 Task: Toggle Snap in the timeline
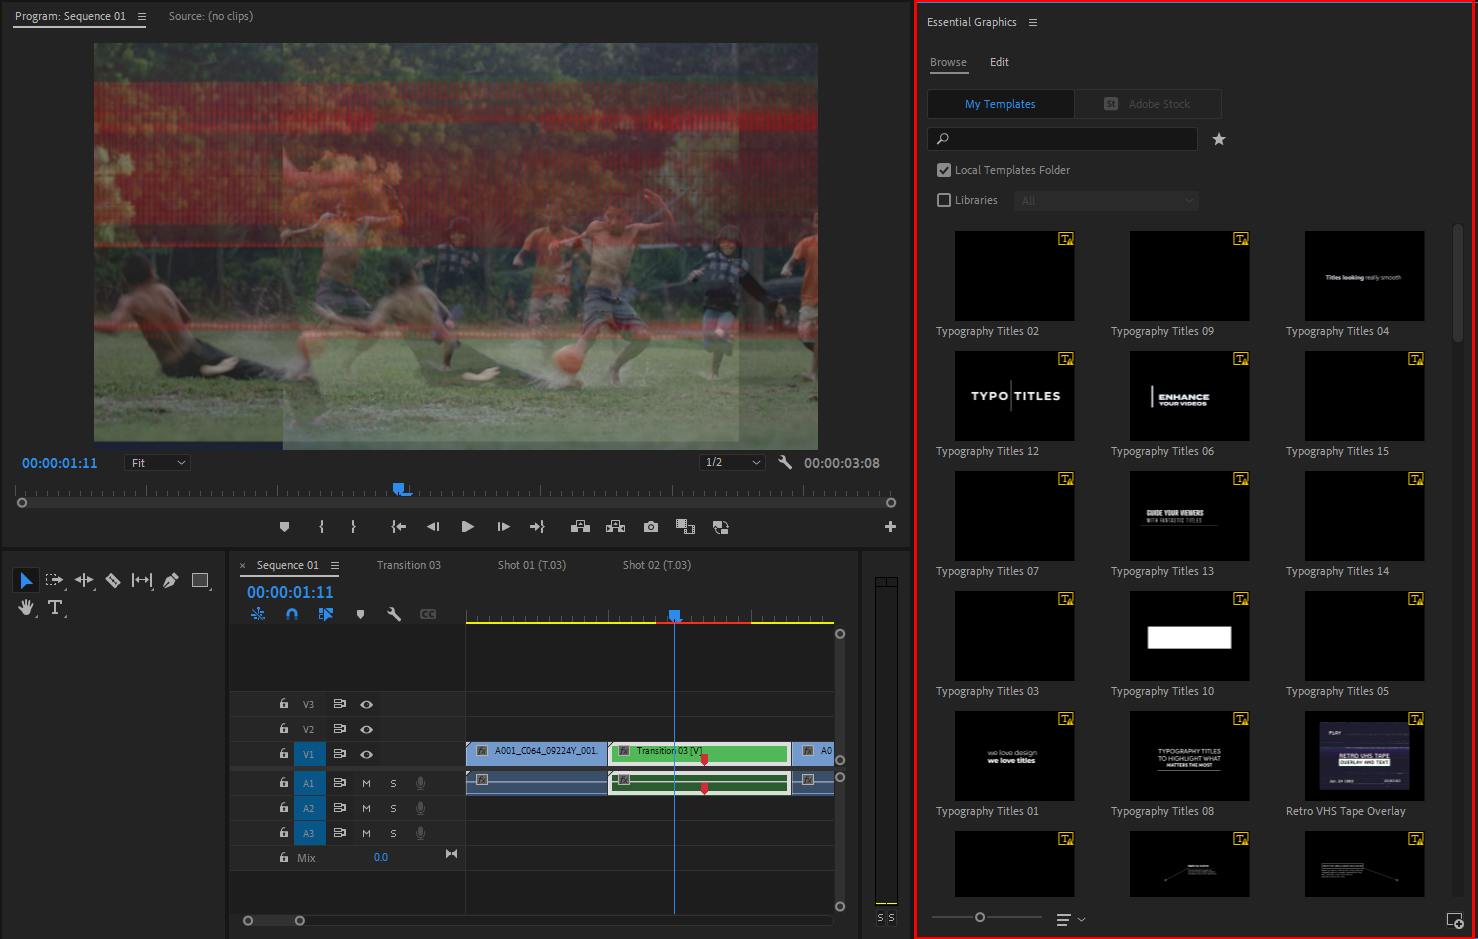(x=291, y=613)
